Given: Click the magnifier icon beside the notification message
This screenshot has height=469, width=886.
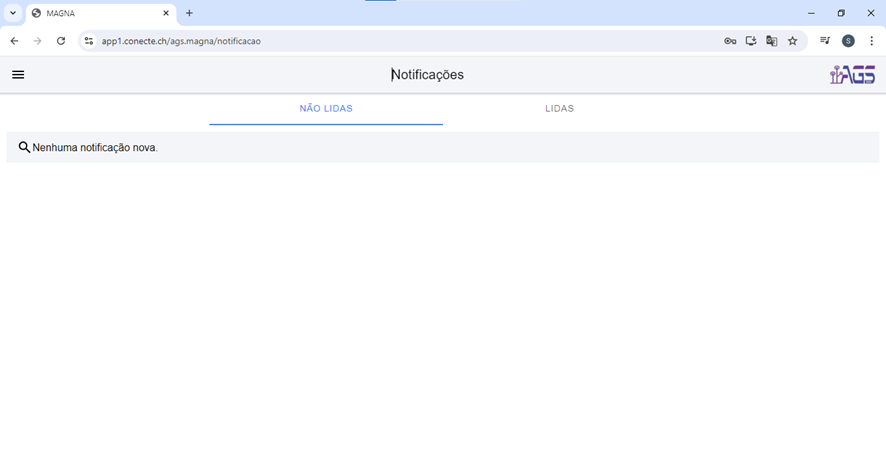Looking at the screenshot, I should click(x=25, y=147).
